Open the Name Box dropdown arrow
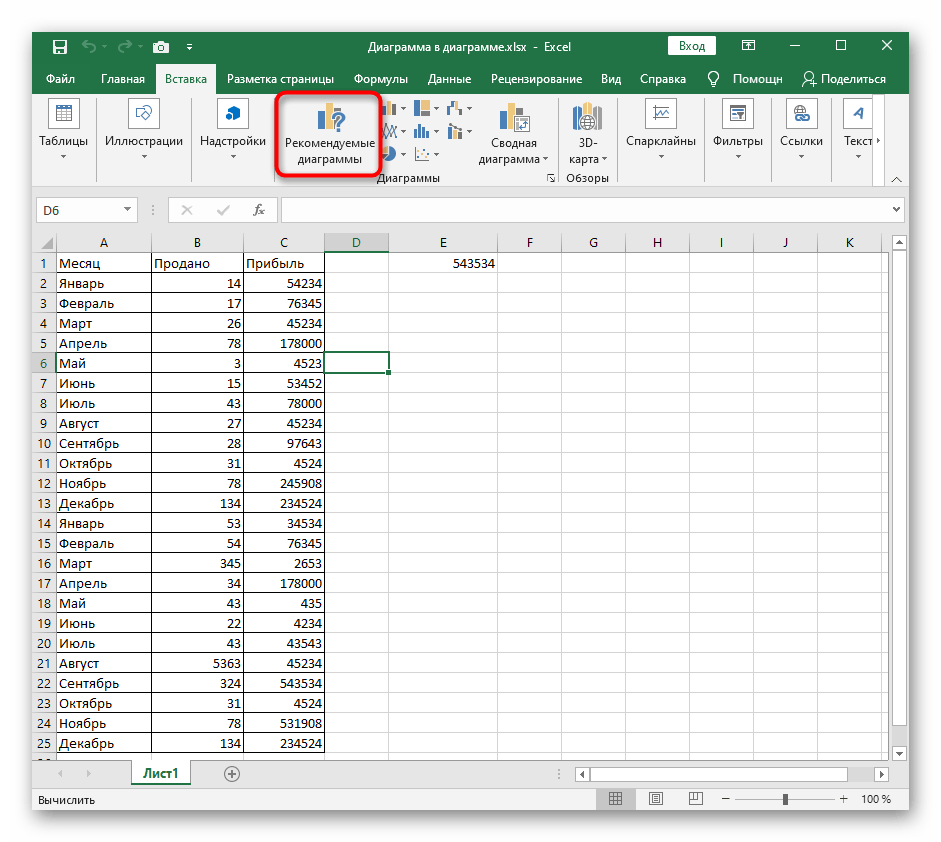This screenshot has width=941, height=842. [x=127, y=209]
